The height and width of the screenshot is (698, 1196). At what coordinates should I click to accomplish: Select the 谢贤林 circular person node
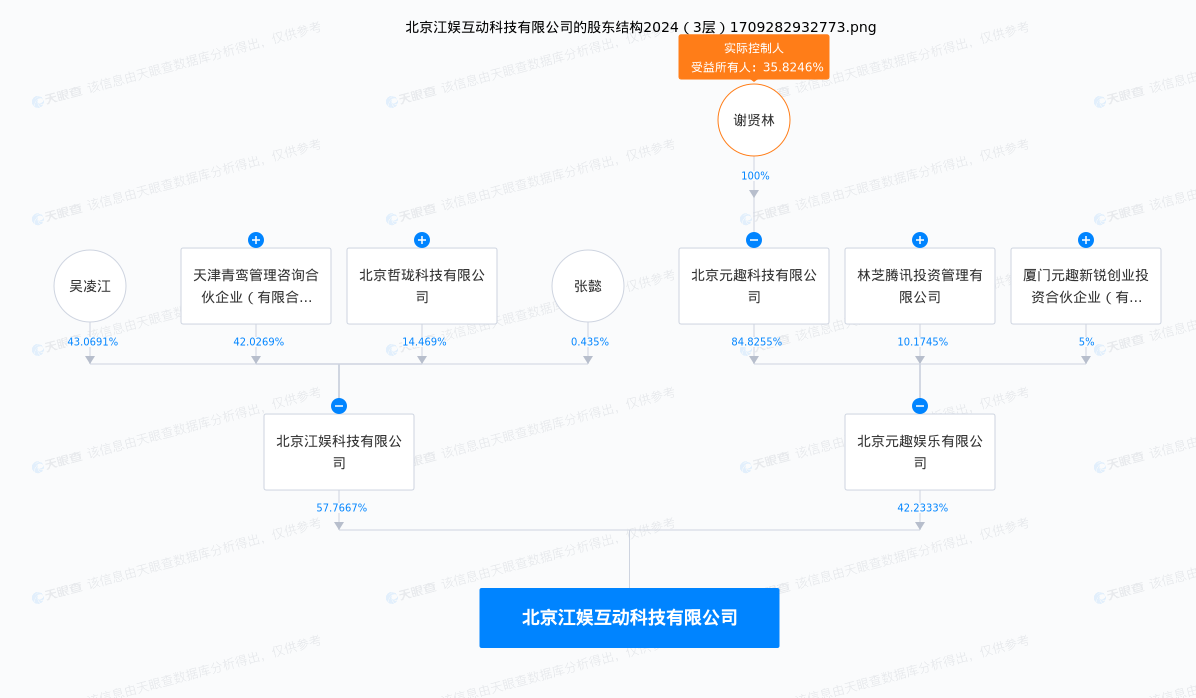tap(754, 119)
